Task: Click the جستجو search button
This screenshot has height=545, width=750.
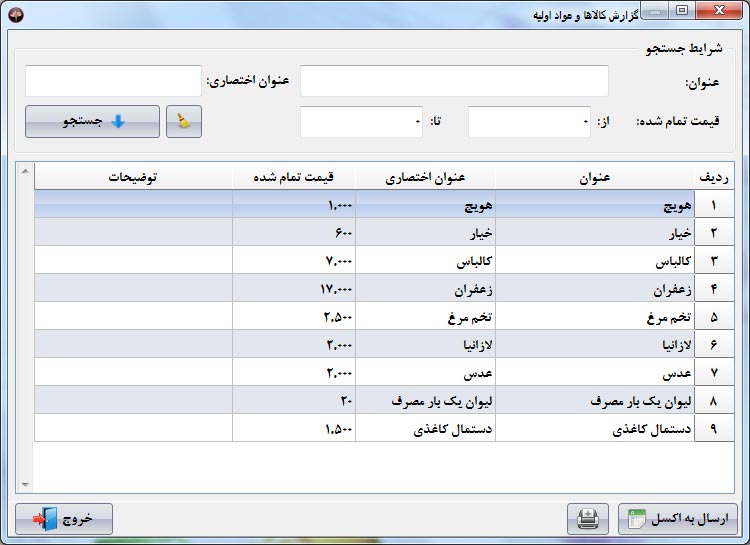Action: tap(92, 122)
